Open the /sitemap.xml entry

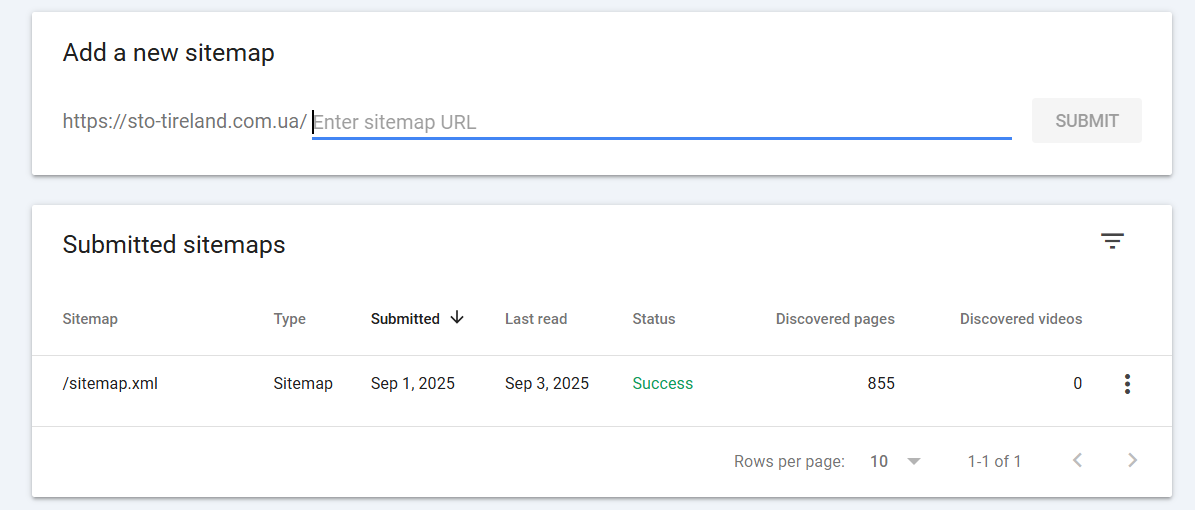(x=110, y=383)
